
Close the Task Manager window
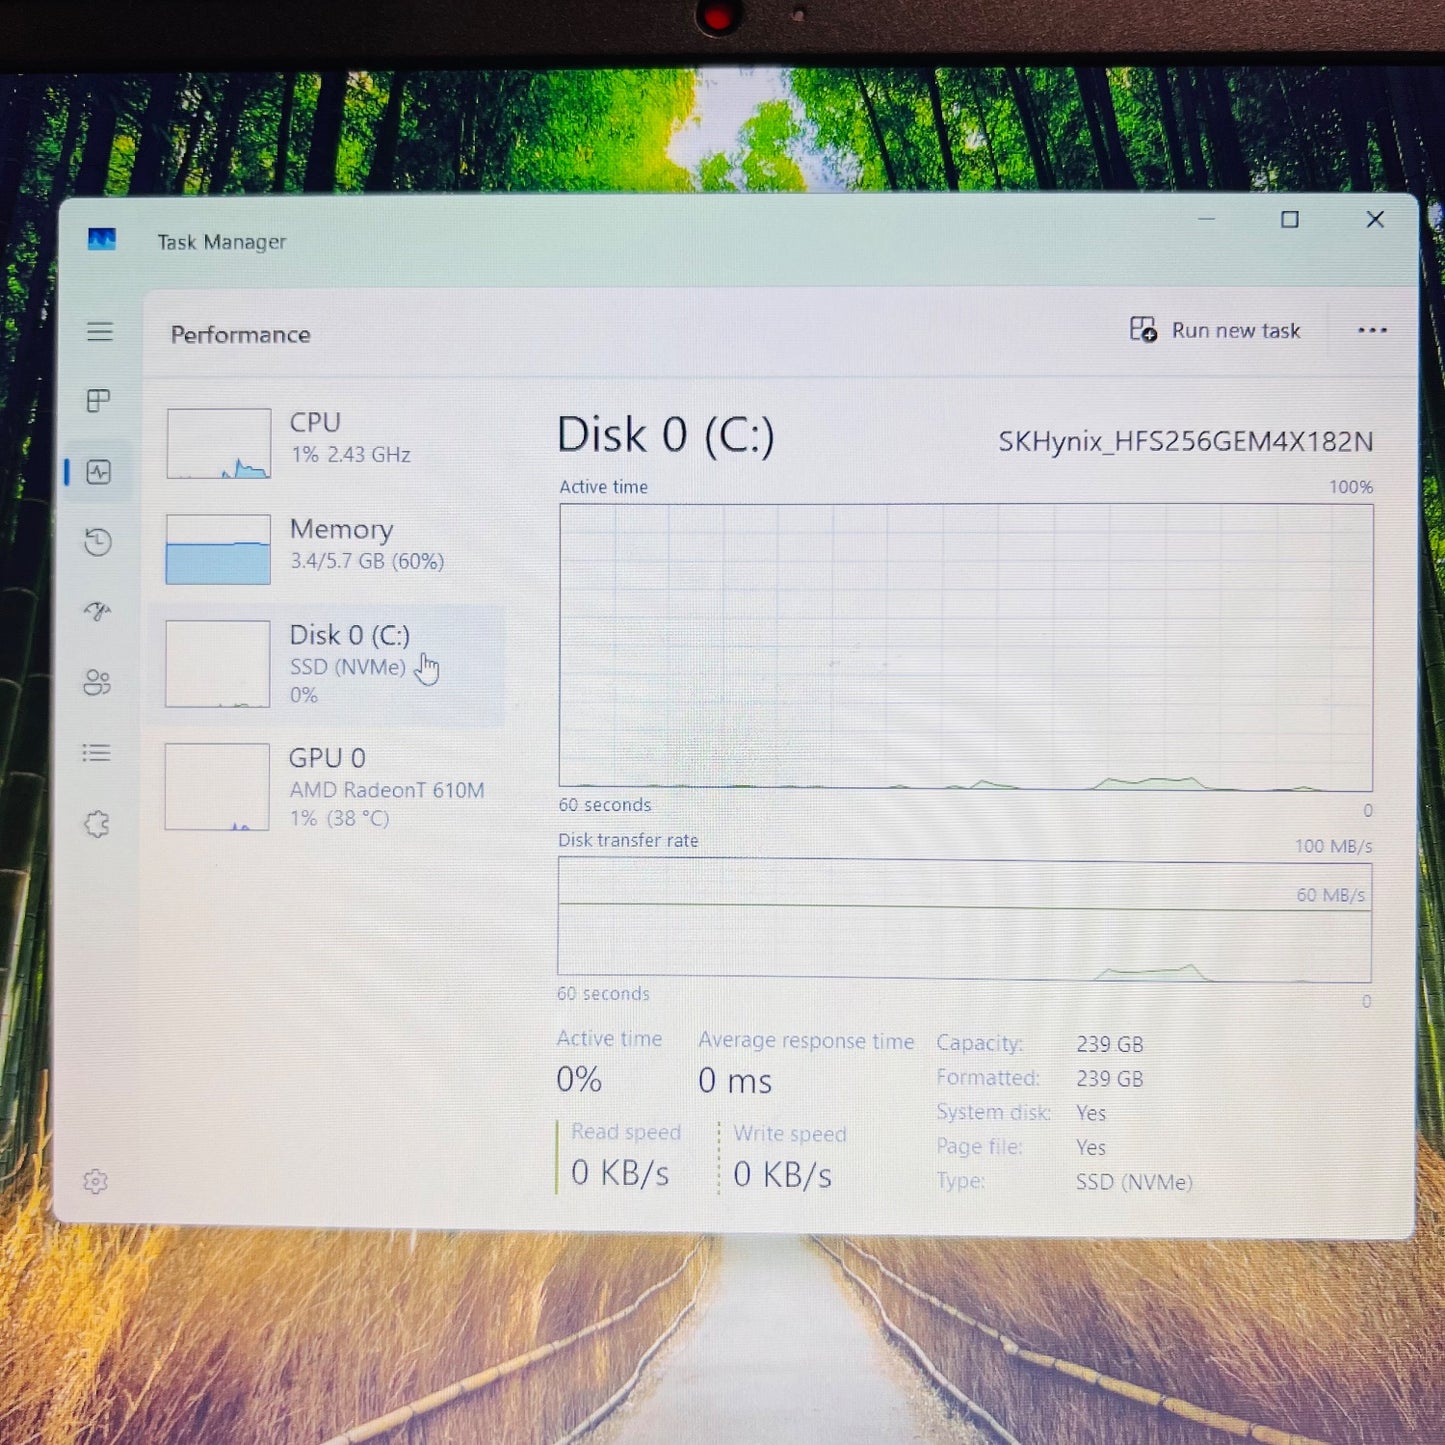[x=1375, y=220]
